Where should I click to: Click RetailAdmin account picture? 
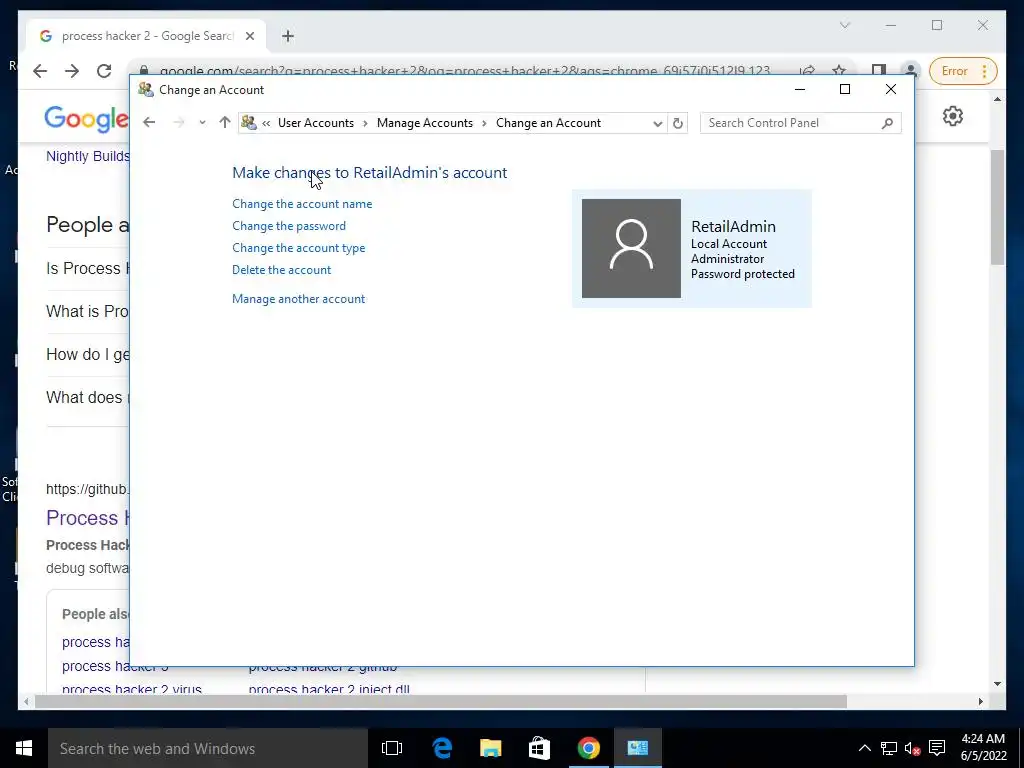[631, 248]
